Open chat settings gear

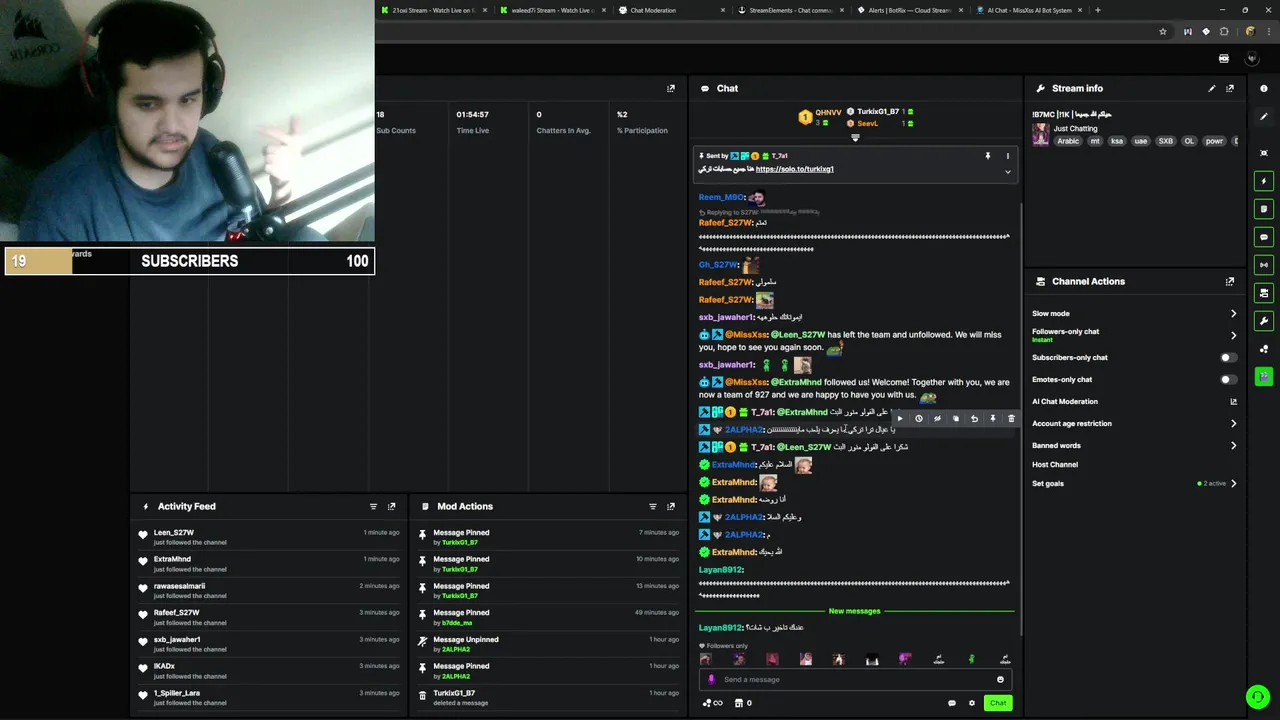point(971,703)
